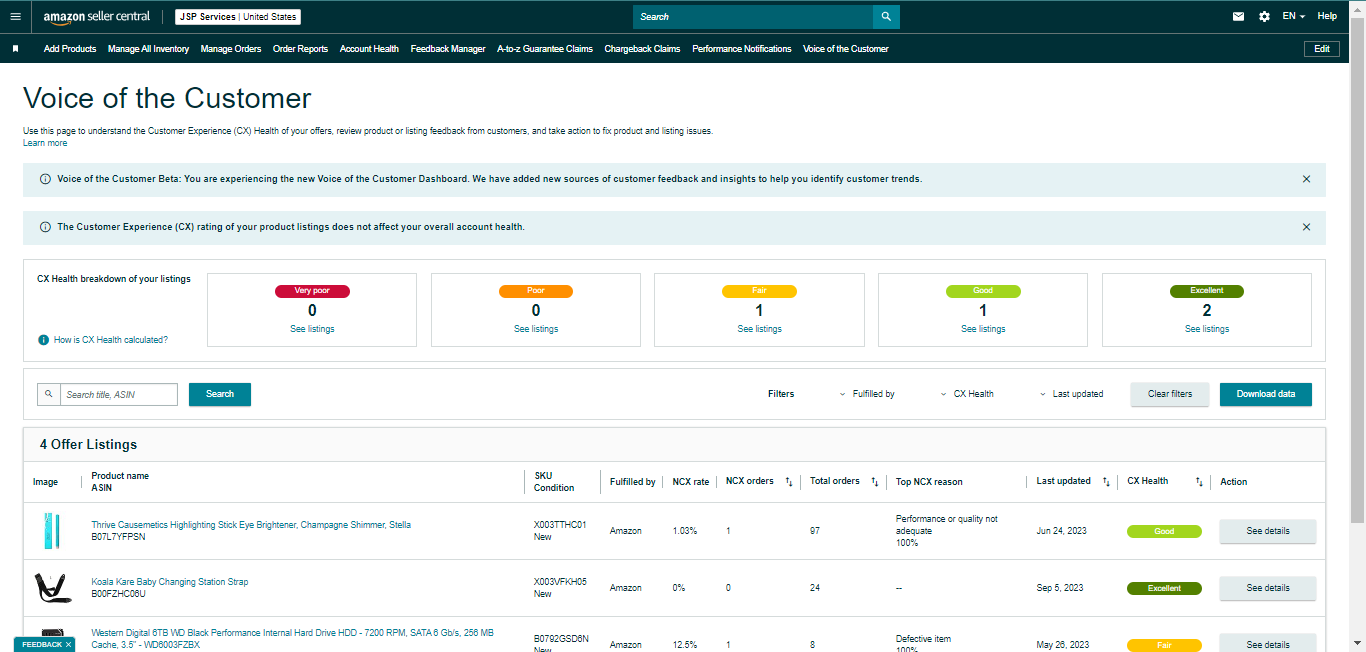
Task: Click the page vertical scrollbar
Action: (1358, 270)
